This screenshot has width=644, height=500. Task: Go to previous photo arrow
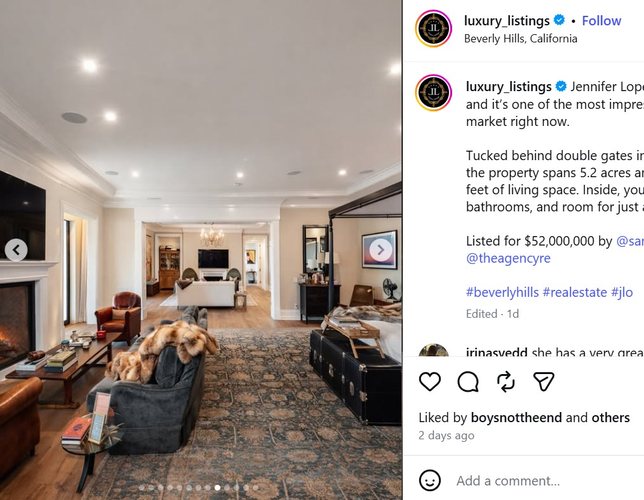(16, 250)
